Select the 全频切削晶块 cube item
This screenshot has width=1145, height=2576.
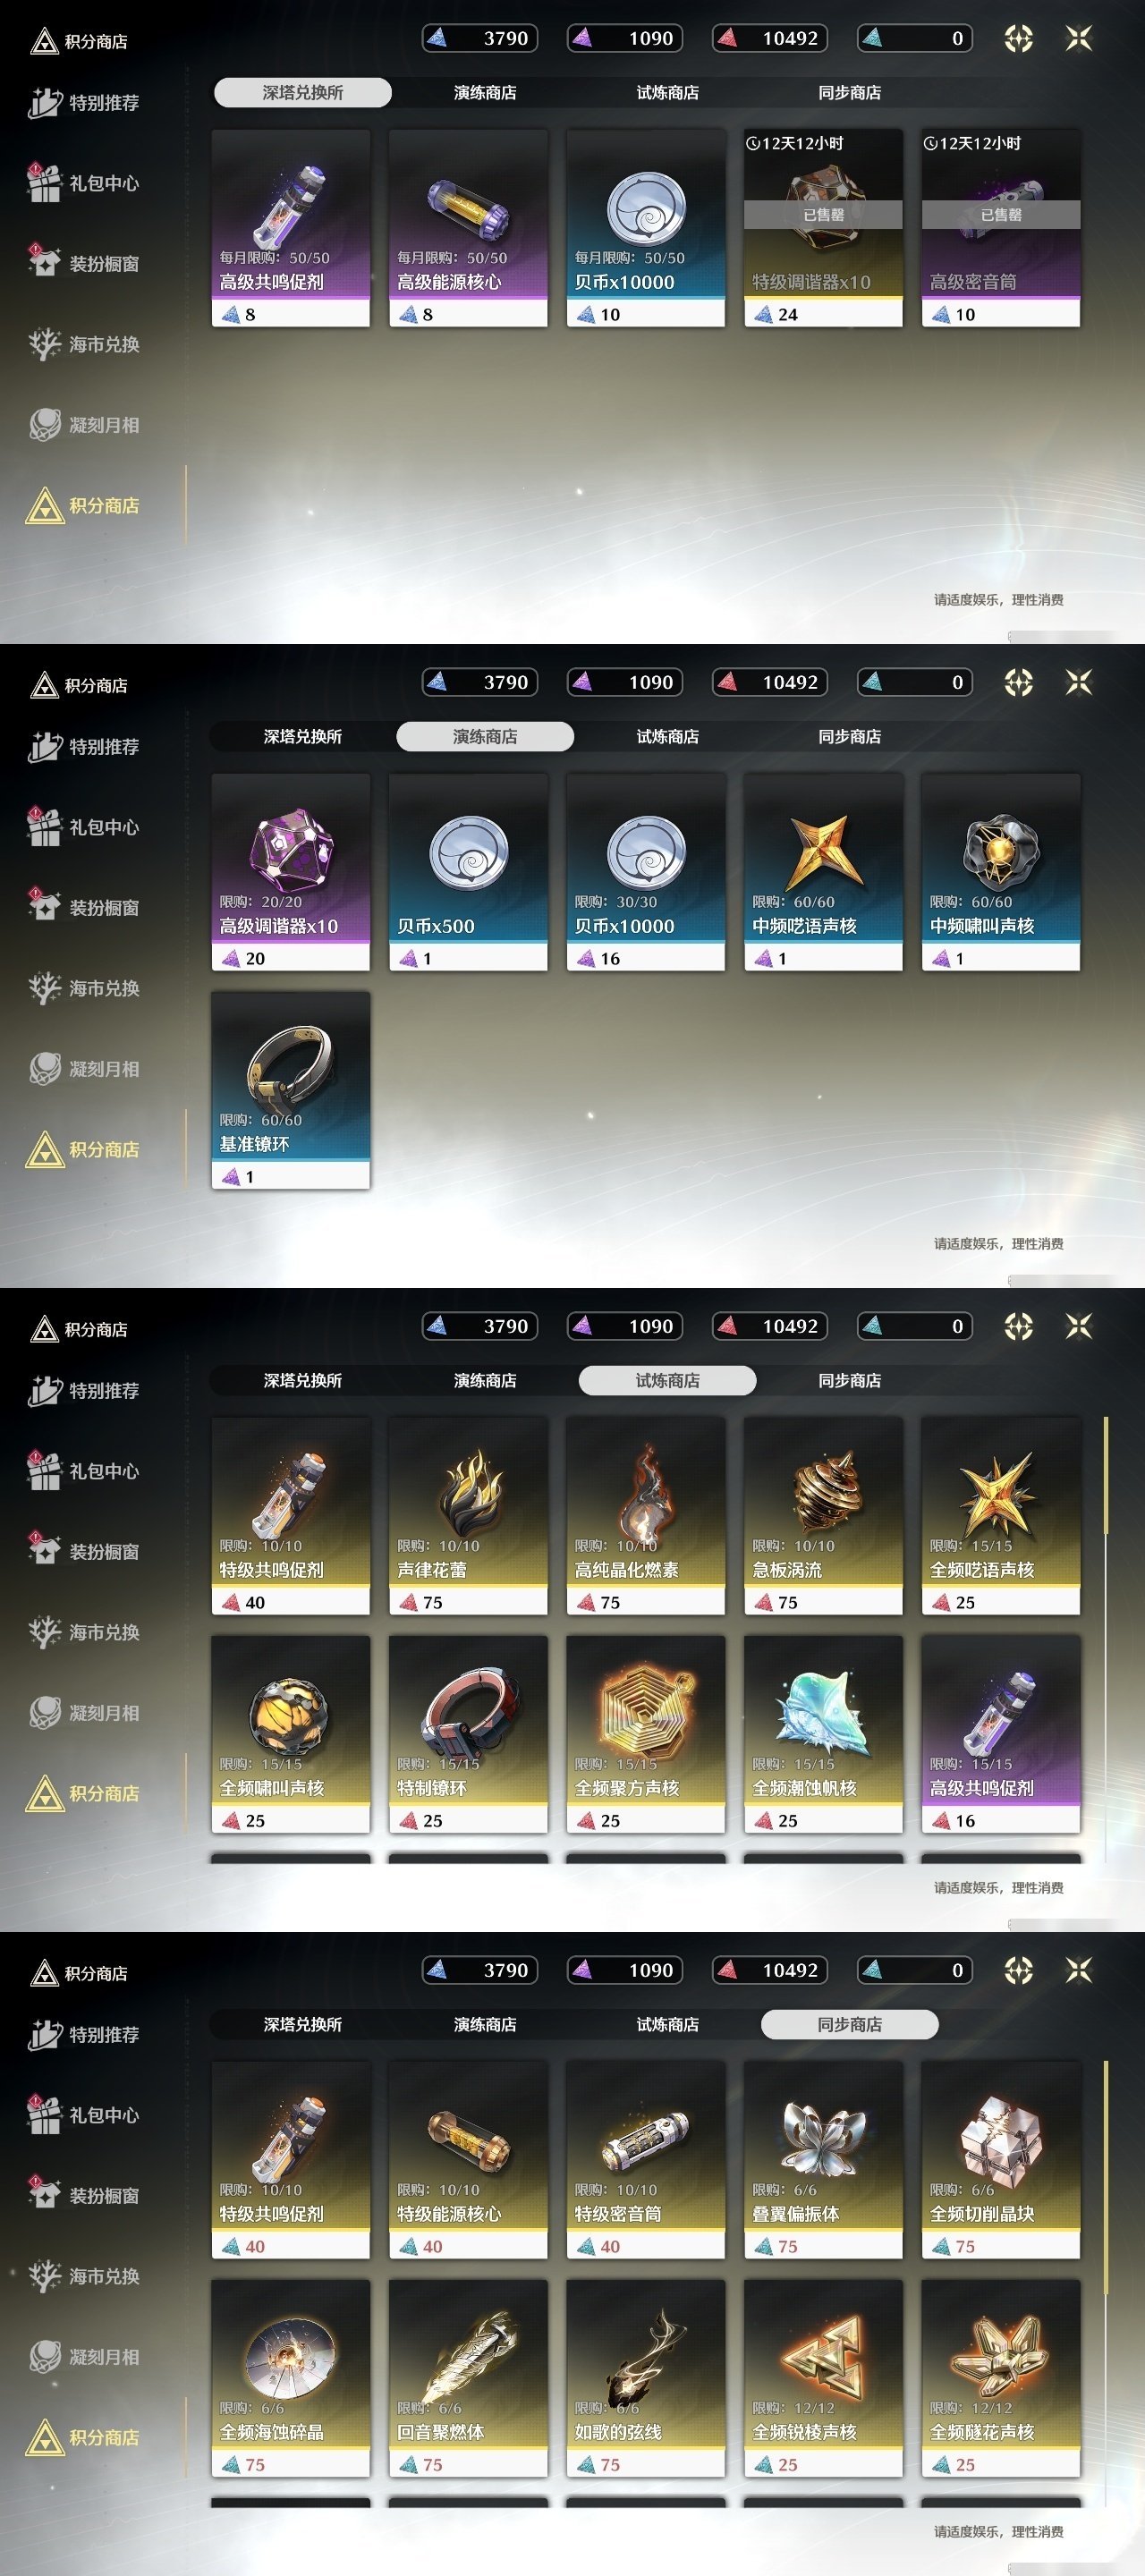point(1001,2160)
